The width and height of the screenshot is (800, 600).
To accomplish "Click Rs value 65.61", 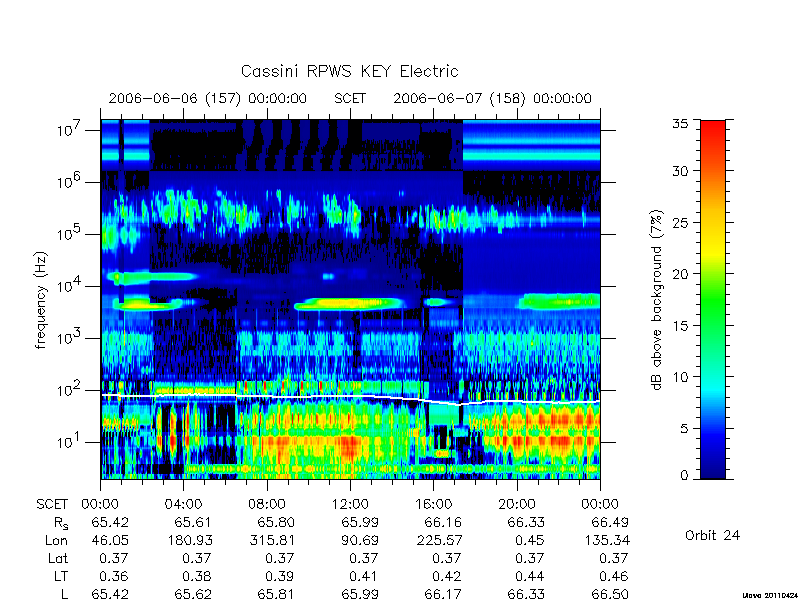I will (192, 522).
